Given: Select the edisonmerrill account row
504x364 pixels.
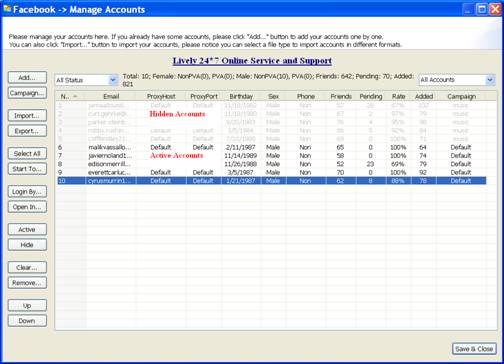Looking at the screenshot, I should (271, 164).
